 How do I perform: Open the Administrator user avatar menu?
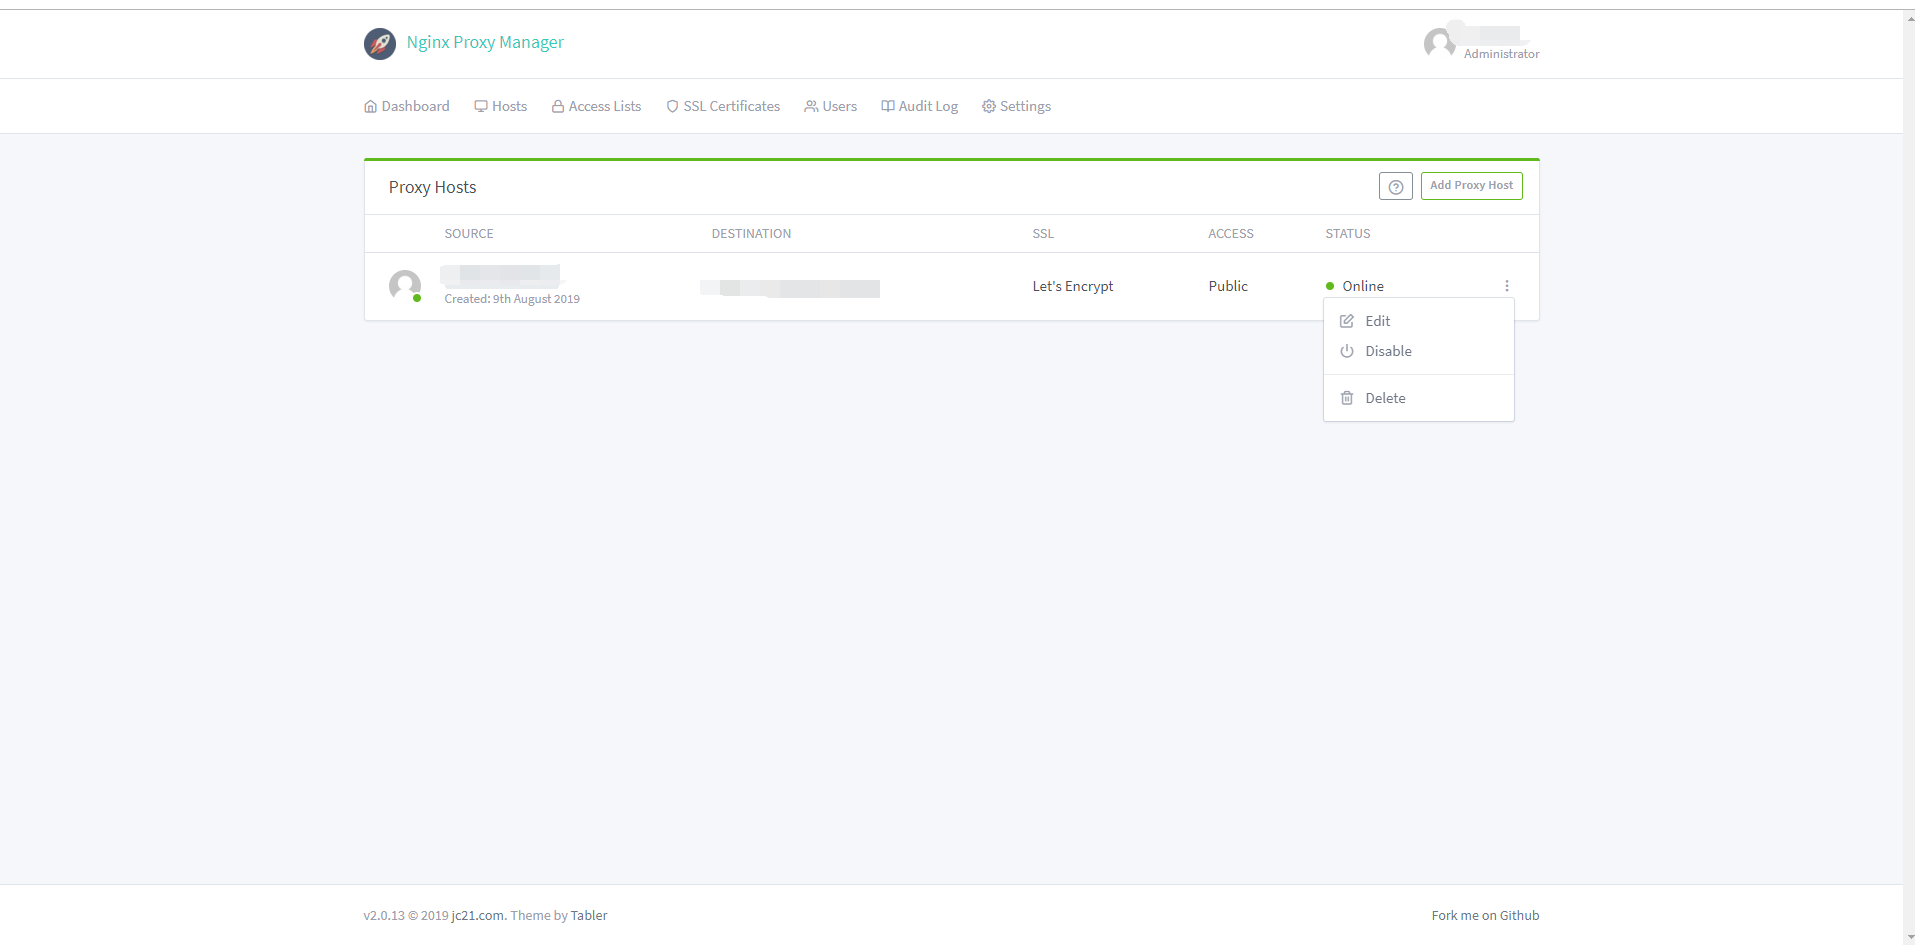pos(1439,43)
